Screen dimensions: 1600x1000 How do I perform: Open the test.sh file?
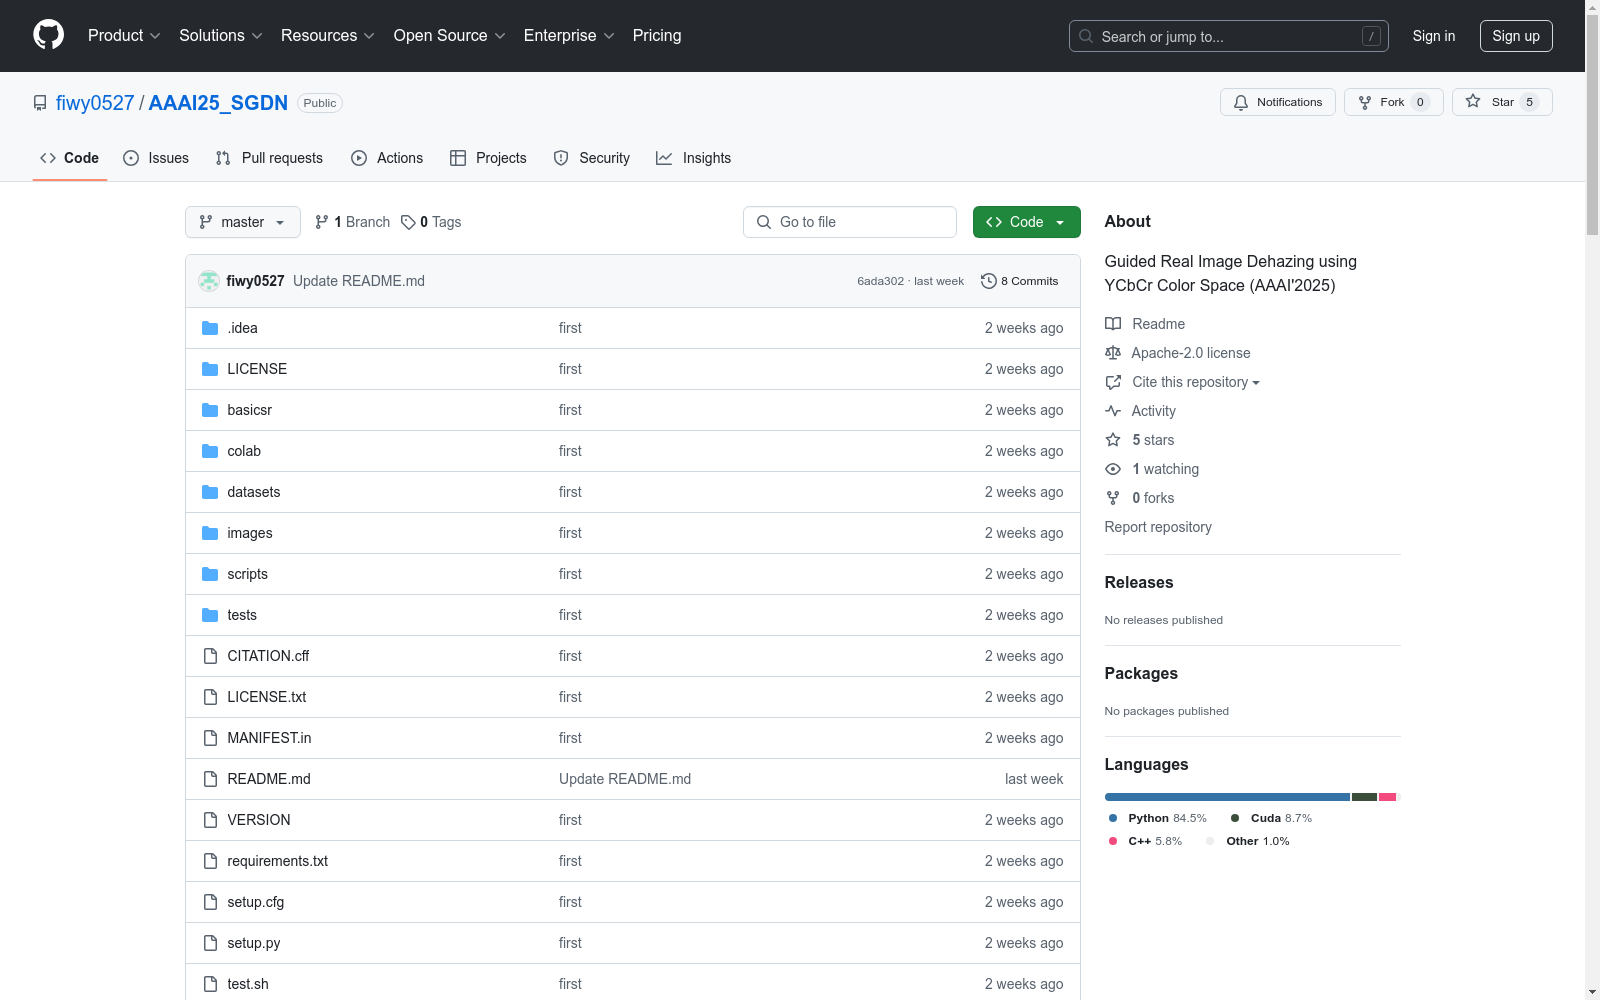point(248,984)
